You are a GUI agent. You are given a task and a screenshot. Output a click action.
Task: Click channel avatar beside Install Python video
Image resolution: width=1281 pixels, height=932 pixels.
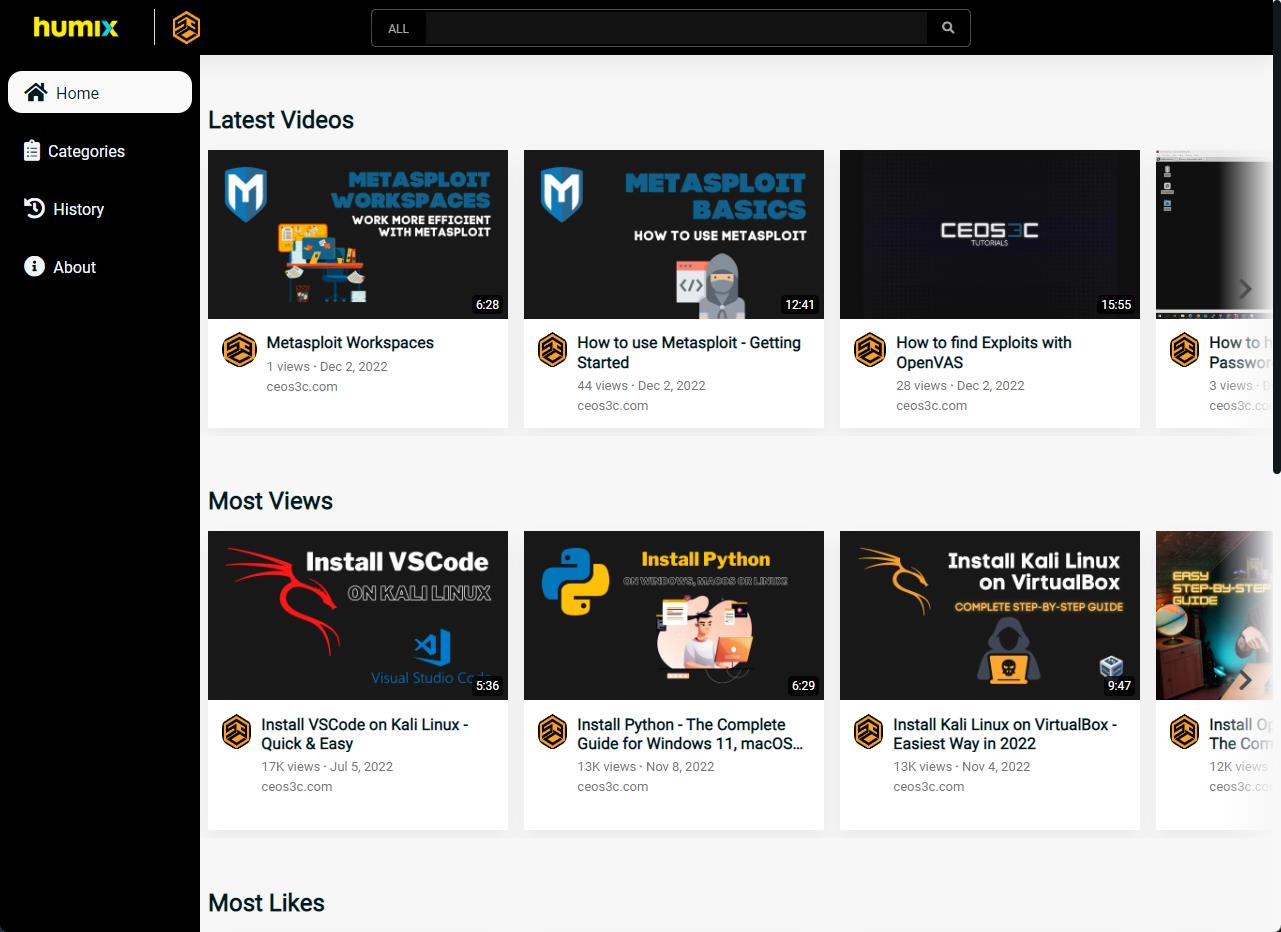(x=553, y=732)
